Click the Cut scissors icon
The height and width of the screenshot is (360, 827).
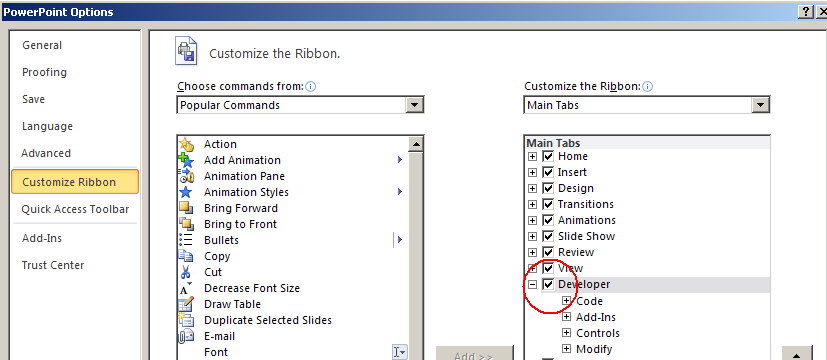pos(186,273)
